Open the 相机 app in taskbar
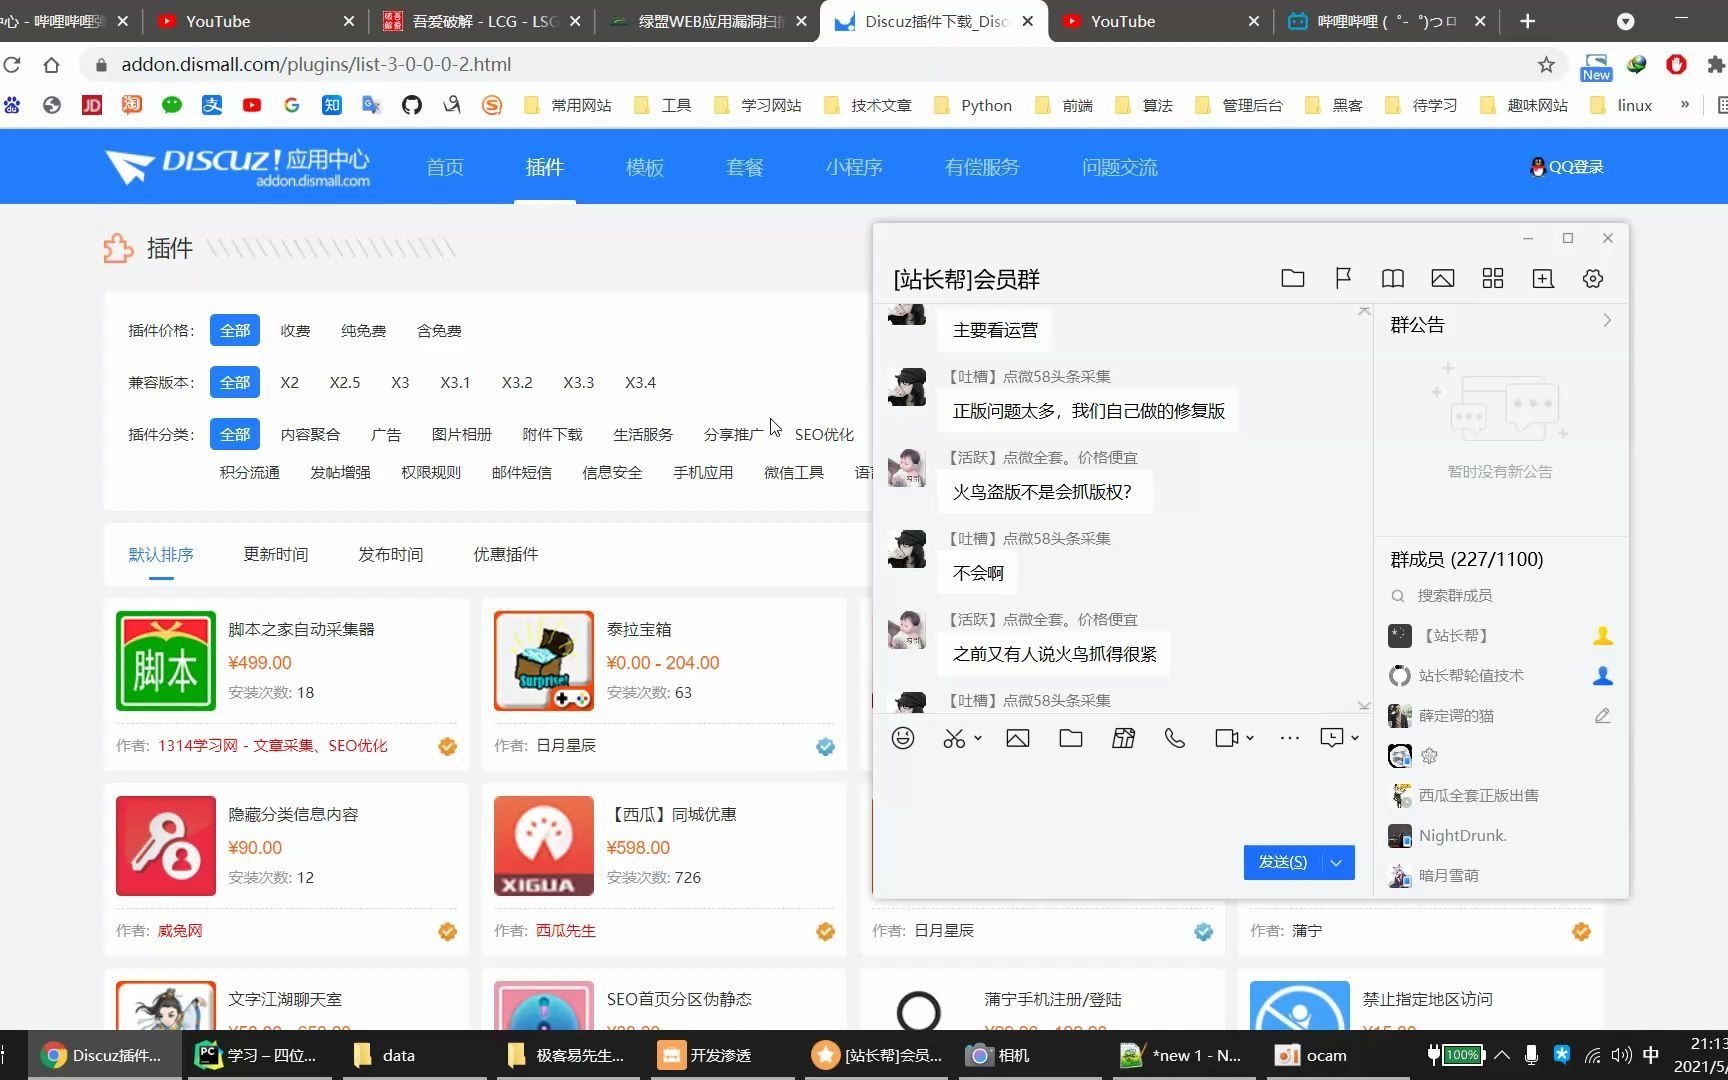Image resolution: width=1728 pixels, height=1080 pixels. pyautogui.click(x=998, y=1055)
